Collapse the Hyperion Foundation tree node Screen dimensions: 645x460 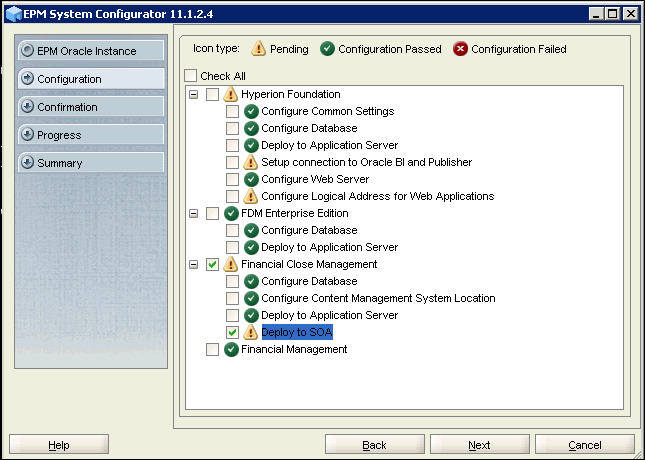point(193,94)
